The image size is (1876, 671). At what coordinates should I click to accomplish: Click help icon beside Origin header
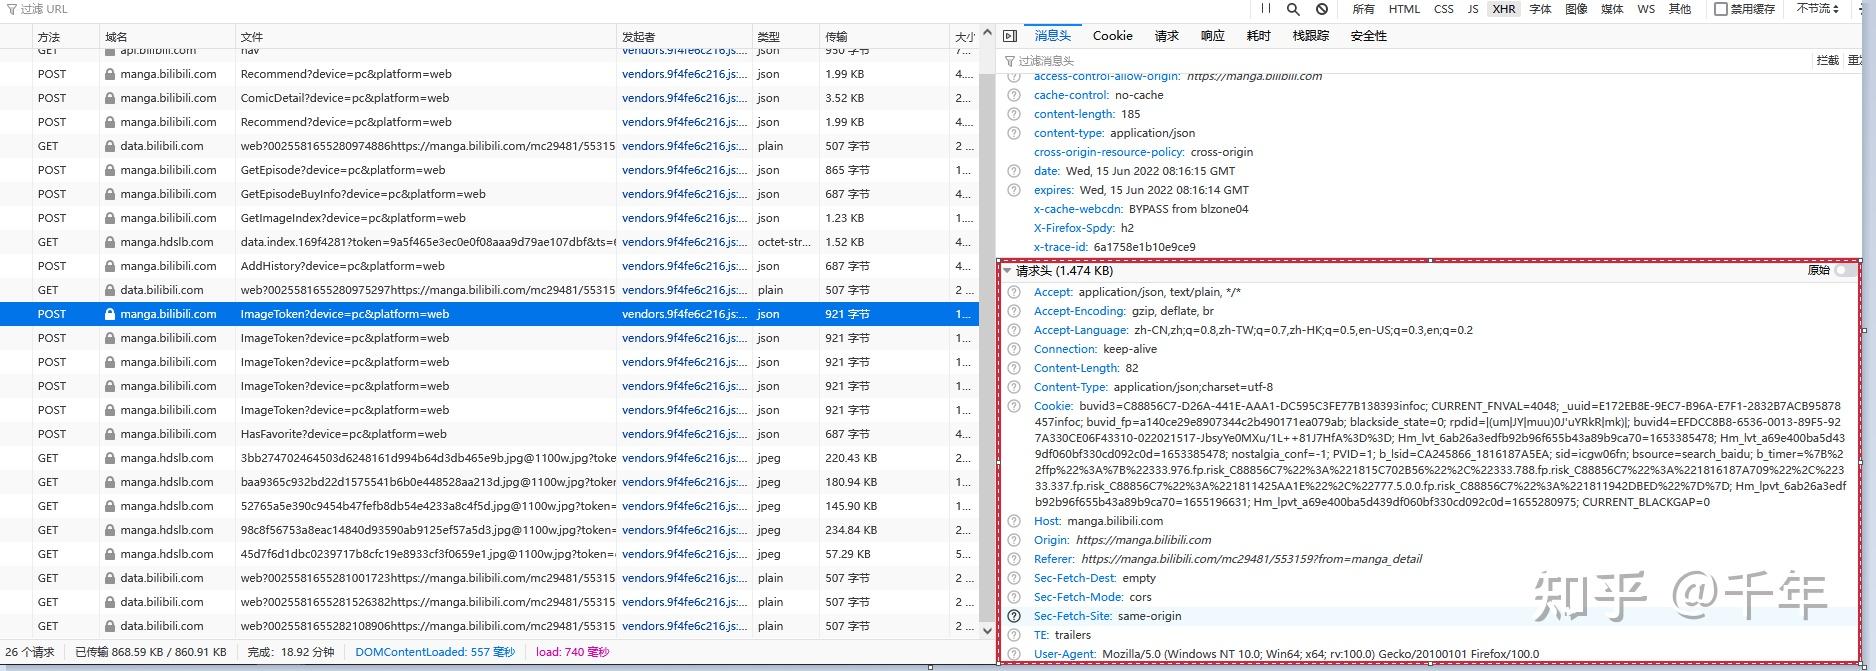click(x=1014, y=540)
